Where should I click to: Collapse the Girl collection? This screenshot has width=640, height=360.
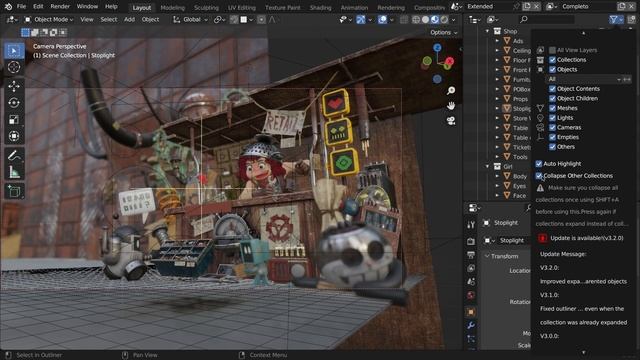click(x=487, y=167)
